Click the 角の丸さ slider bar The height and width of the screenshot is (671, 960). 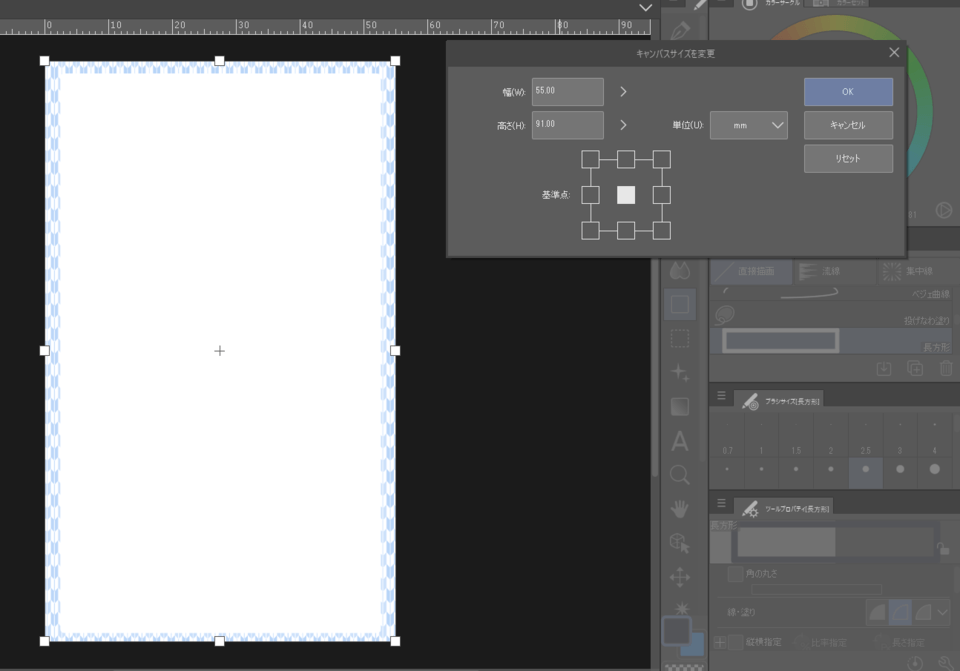click(x=816, y=590)
